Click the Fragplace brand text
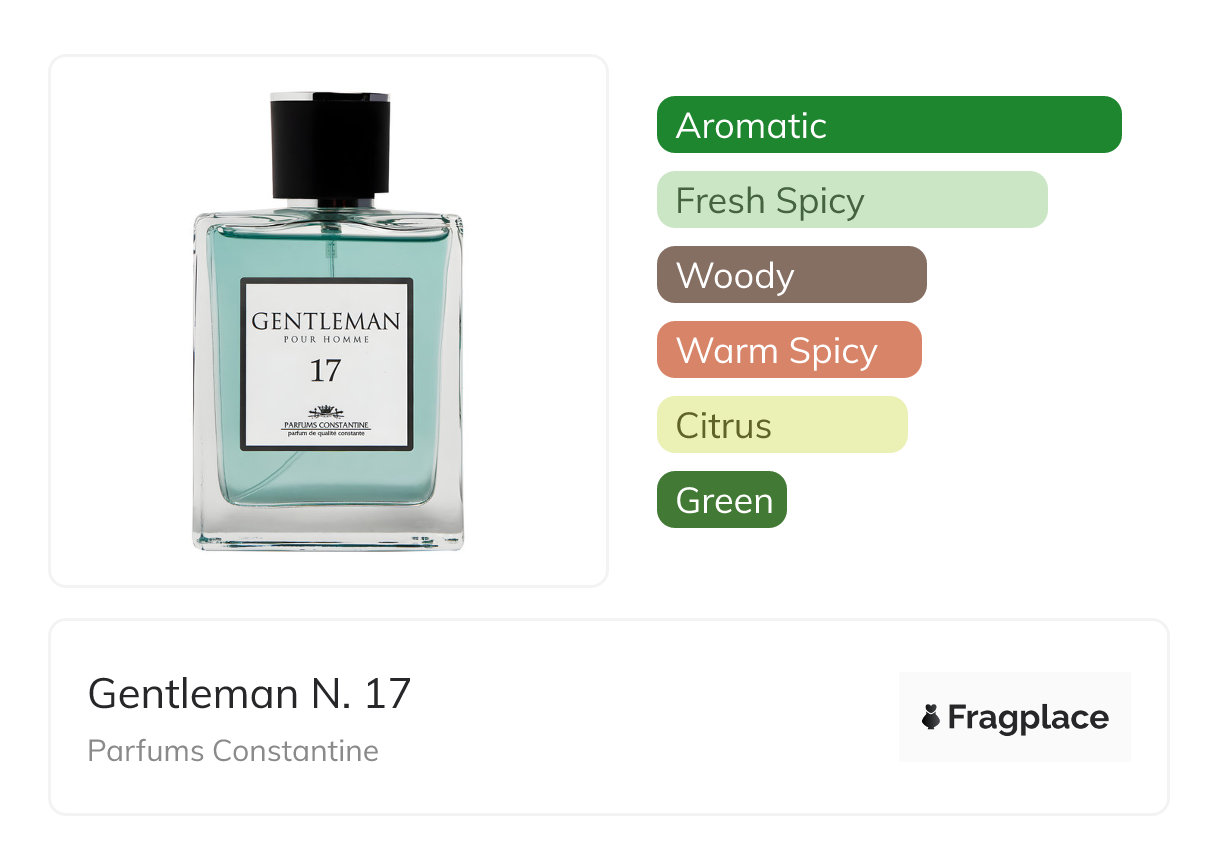The image size is (1218, 864). pyautogui.click(x=1028, y=718)
